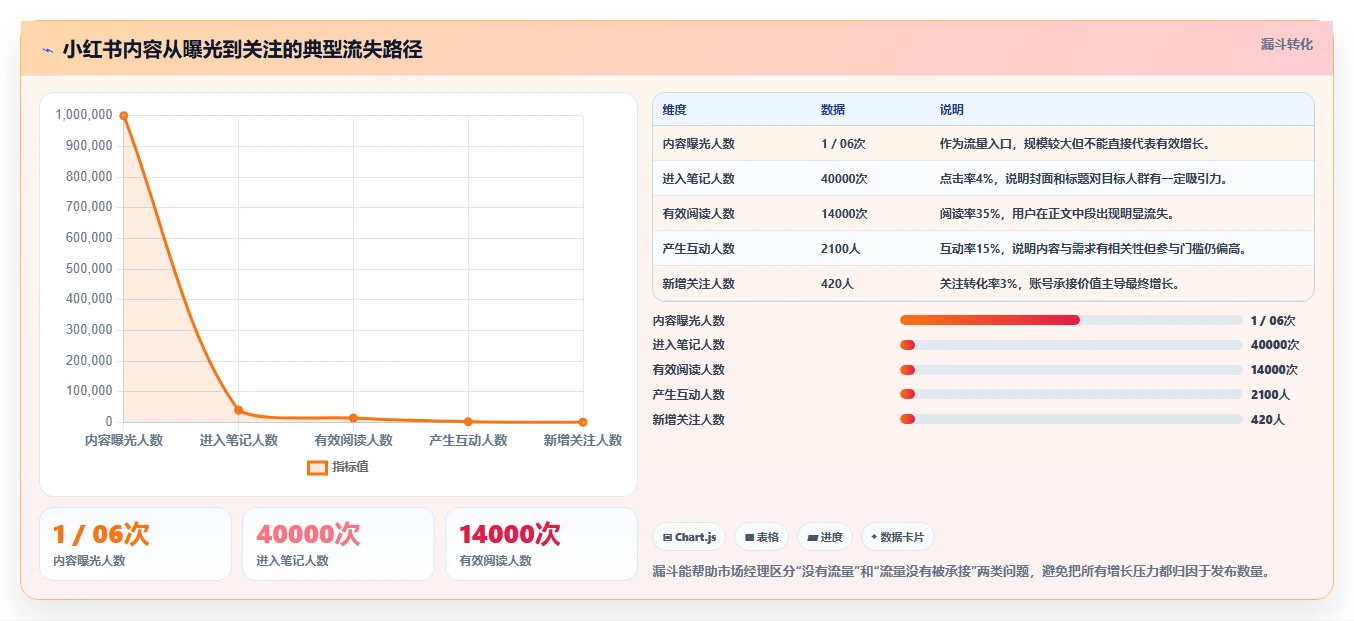This screenshot has height=621, width=1354.
Task: Click the 产生互动人数 data point on the chart
Action: pyautogui.click(x=468, y=422)
